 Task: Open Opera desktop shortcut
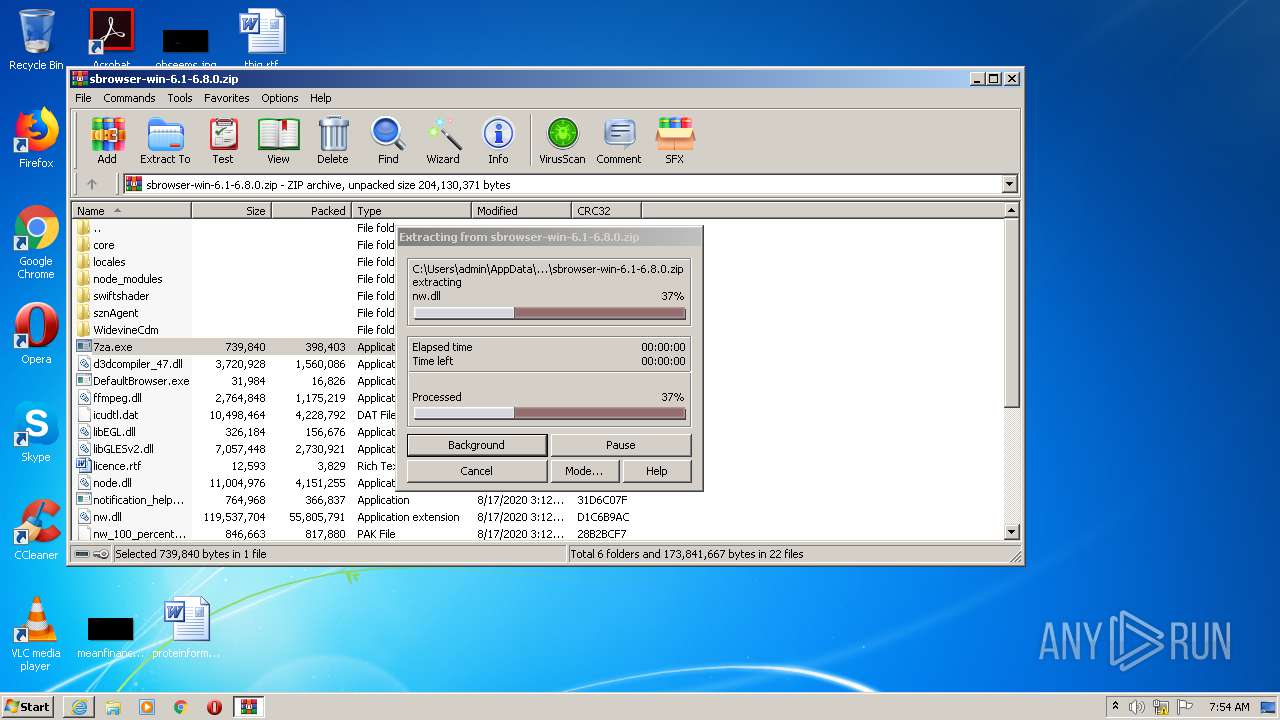(36, 334)
